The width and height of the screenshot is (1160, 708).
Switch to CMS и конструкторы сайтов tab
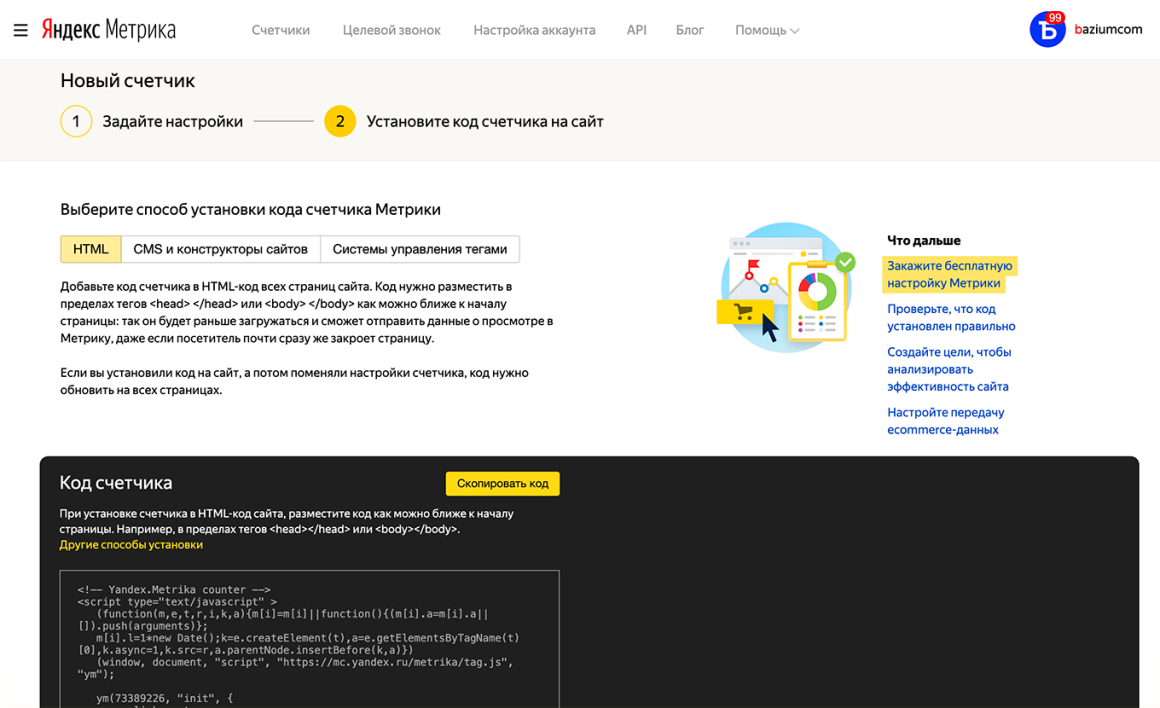tap(220, 249)
